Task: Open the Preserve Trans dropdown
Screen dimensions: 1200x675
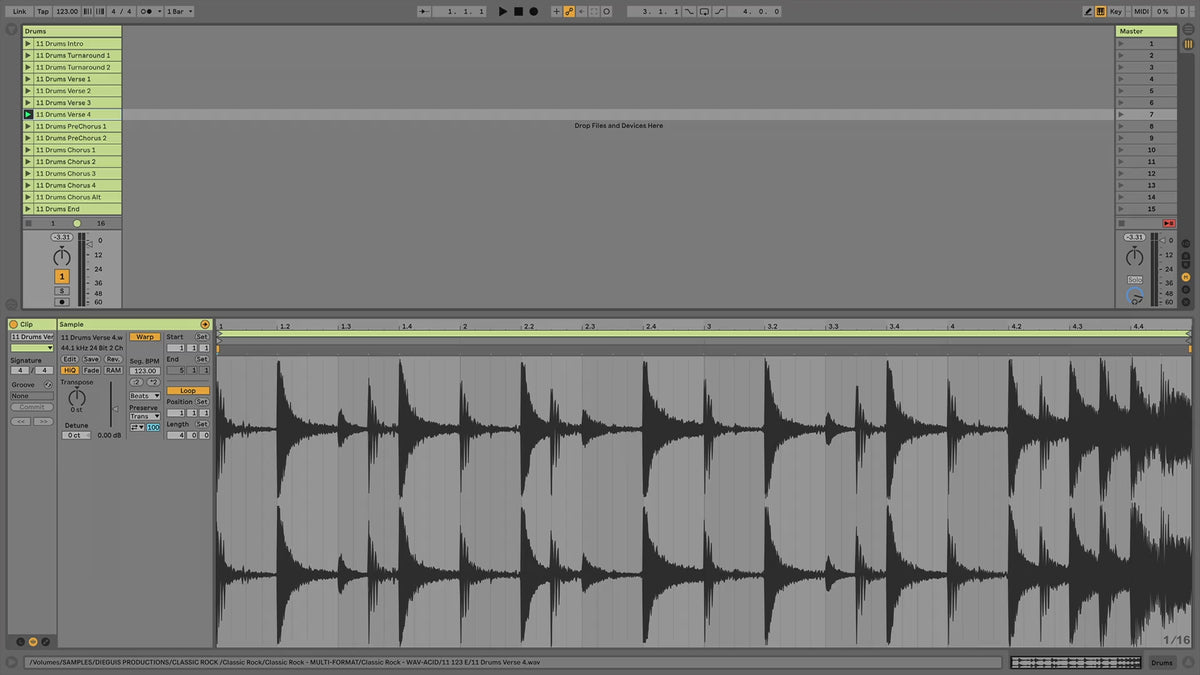Action: click(145, 416)
